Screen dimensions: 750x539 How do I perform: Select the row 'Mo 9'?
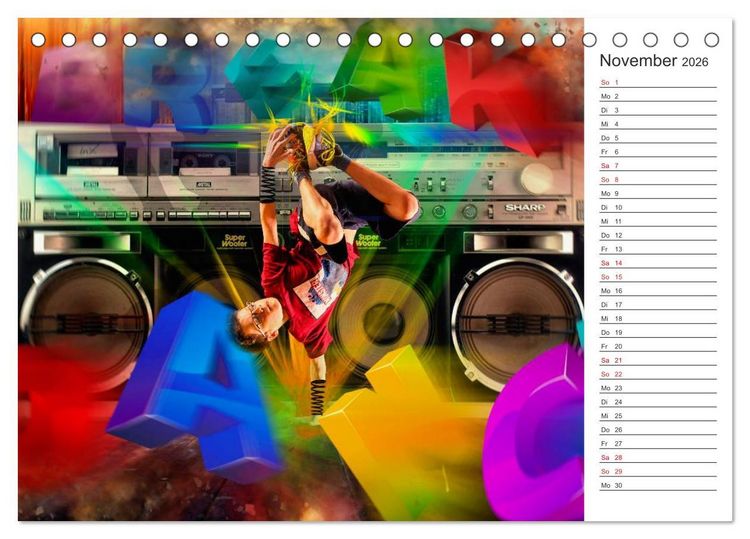pyautogui.click(x=658, y=193)
